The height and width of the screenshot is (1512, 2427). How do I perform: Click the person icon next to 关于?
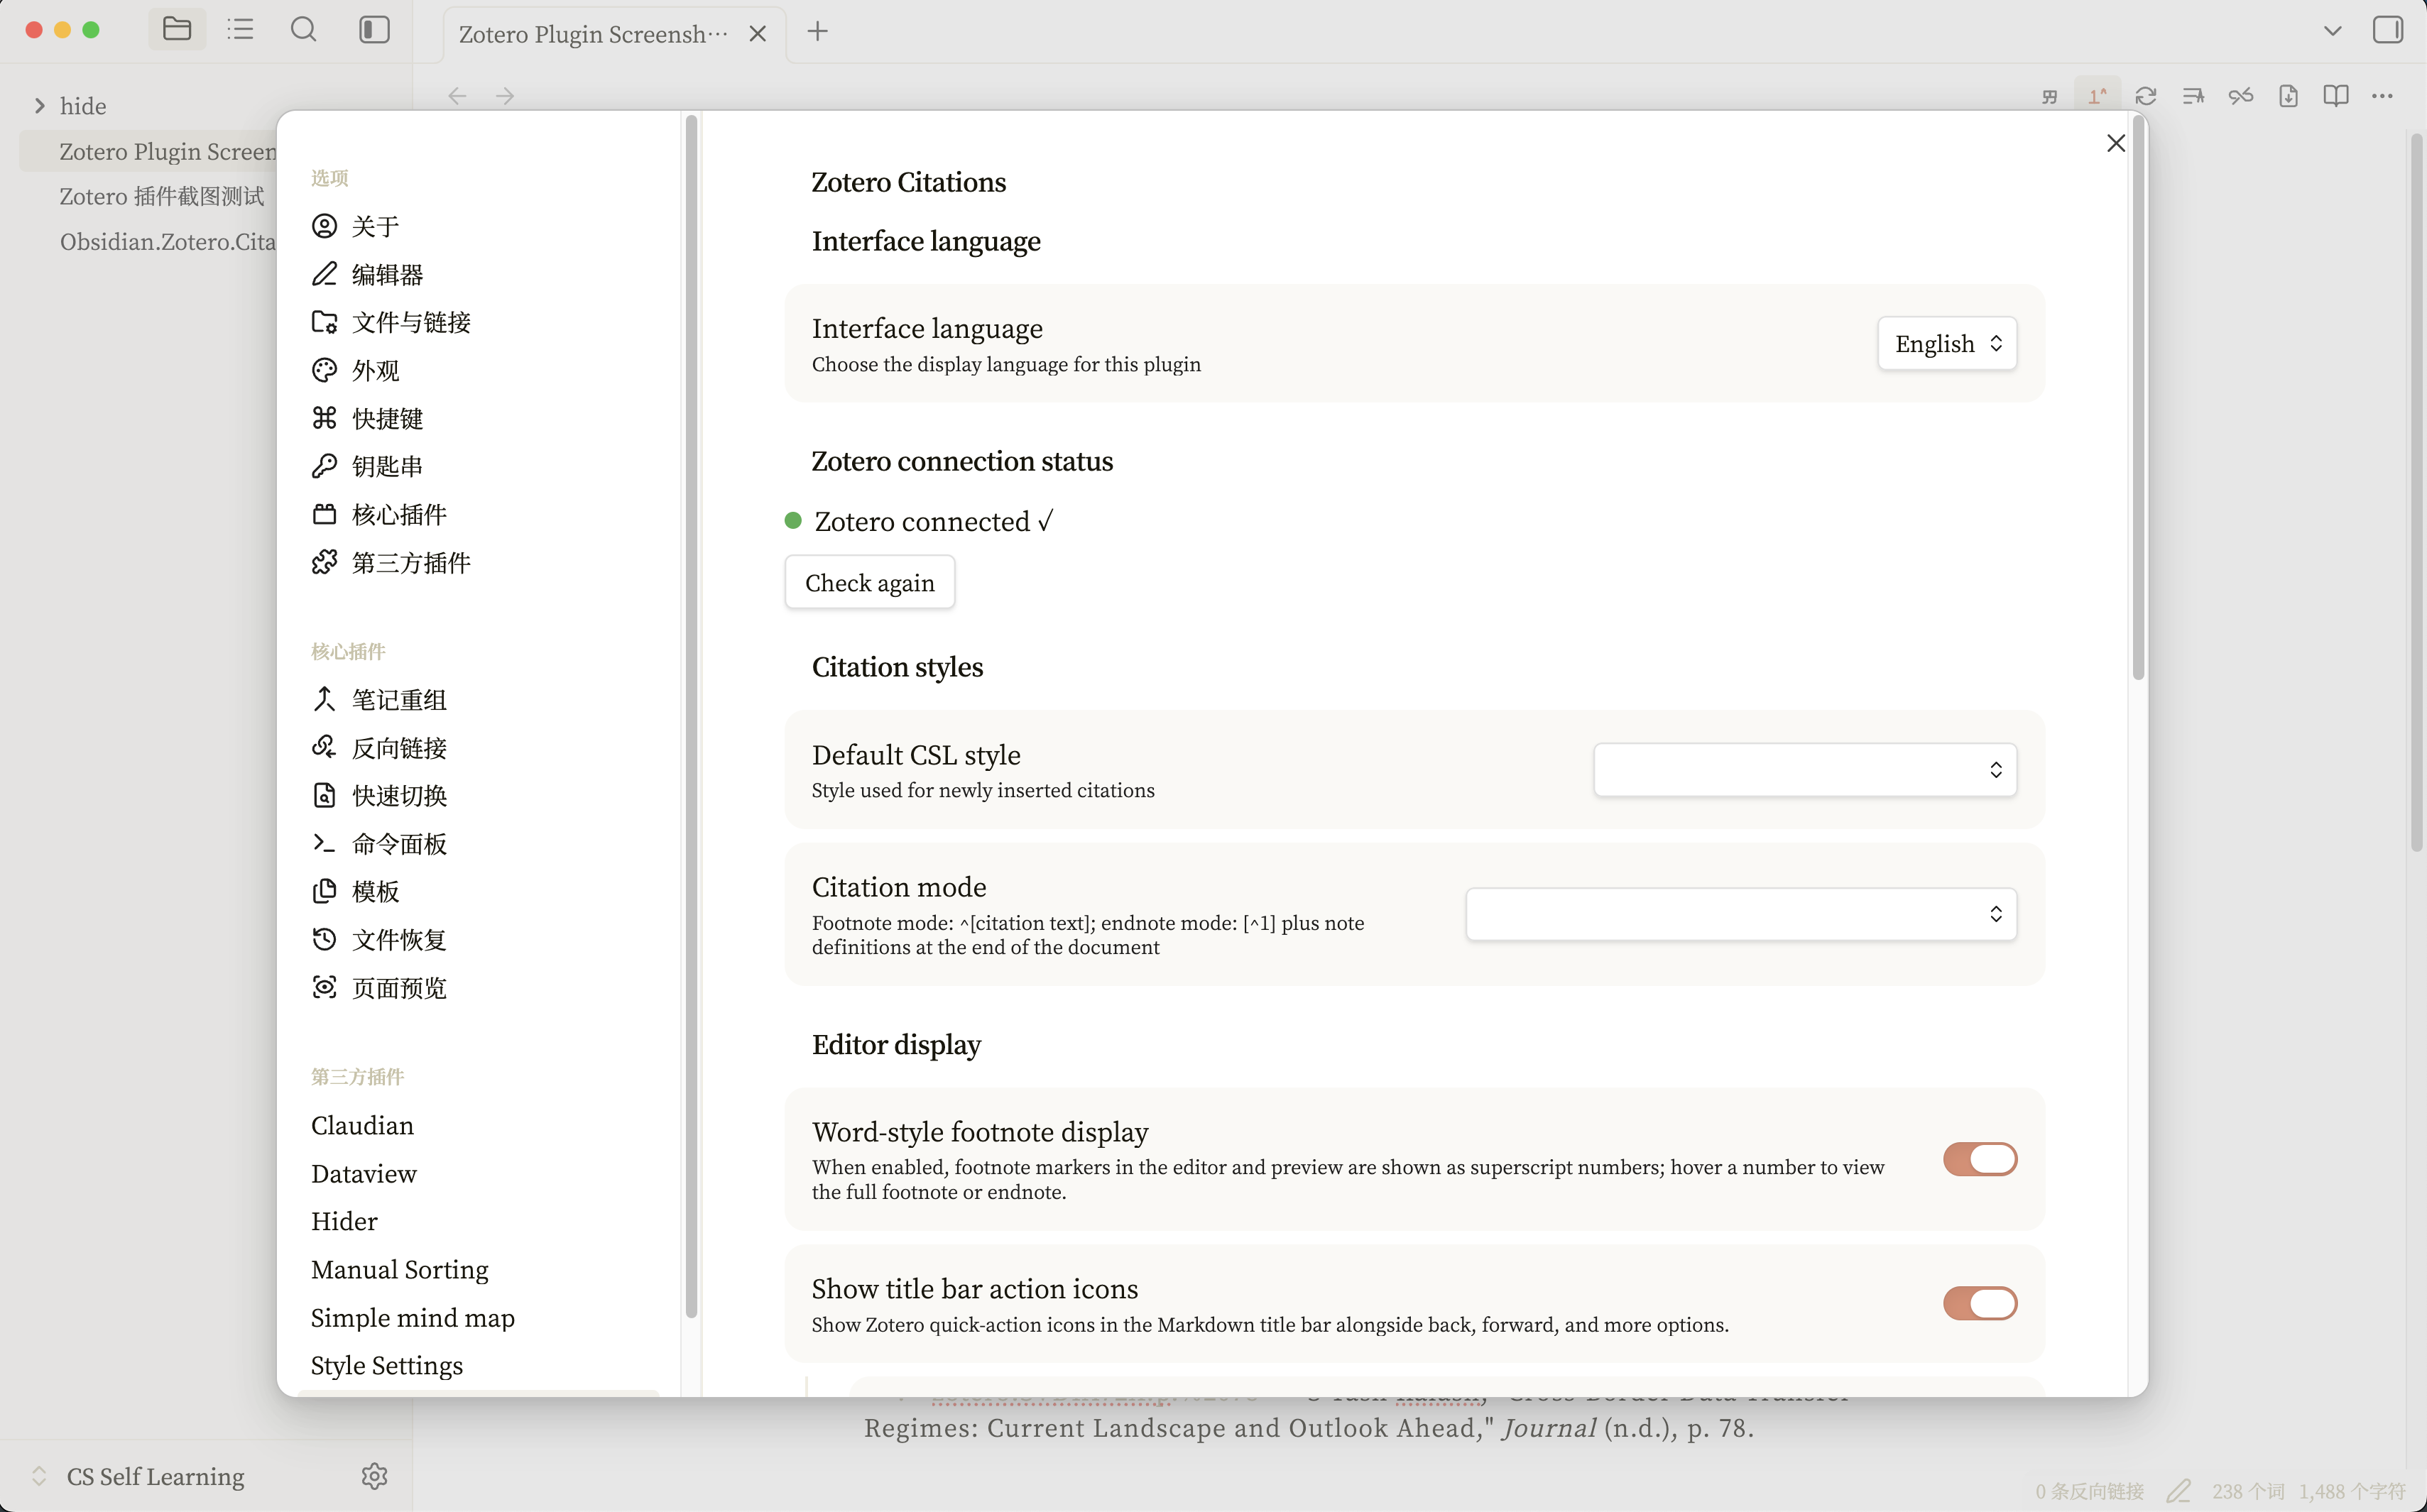(x=324, y=226)
